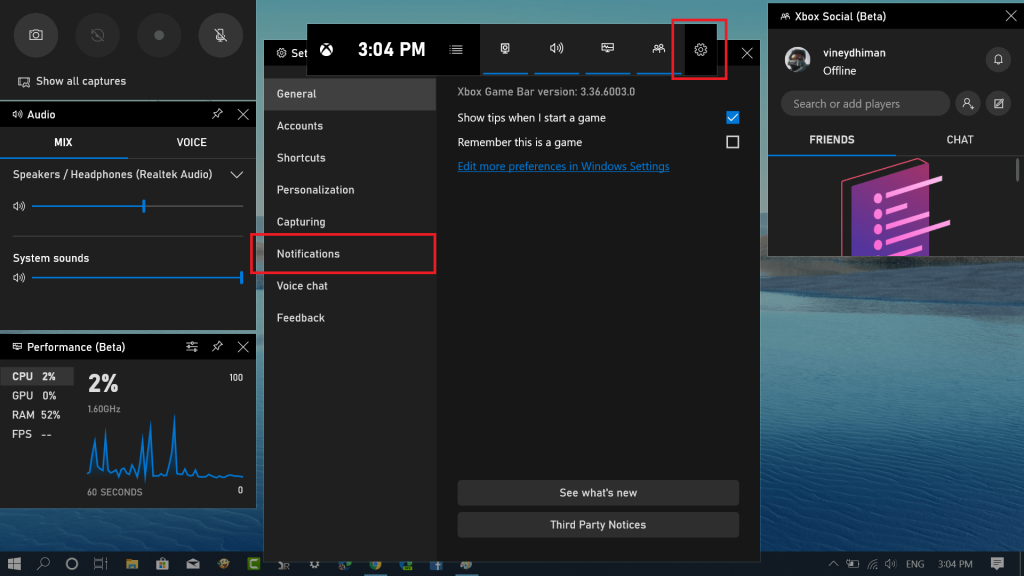Open Edit more preferences in Windows Settings link

(563, 167)
